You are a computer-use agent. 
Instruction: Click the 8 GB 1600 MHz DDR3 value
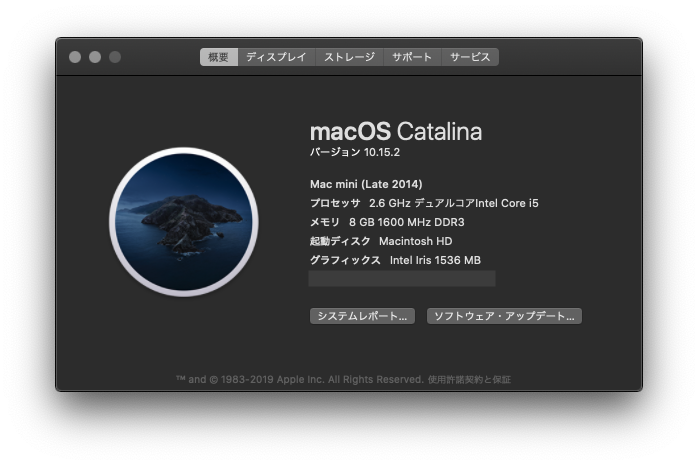[x=406, y=222]
